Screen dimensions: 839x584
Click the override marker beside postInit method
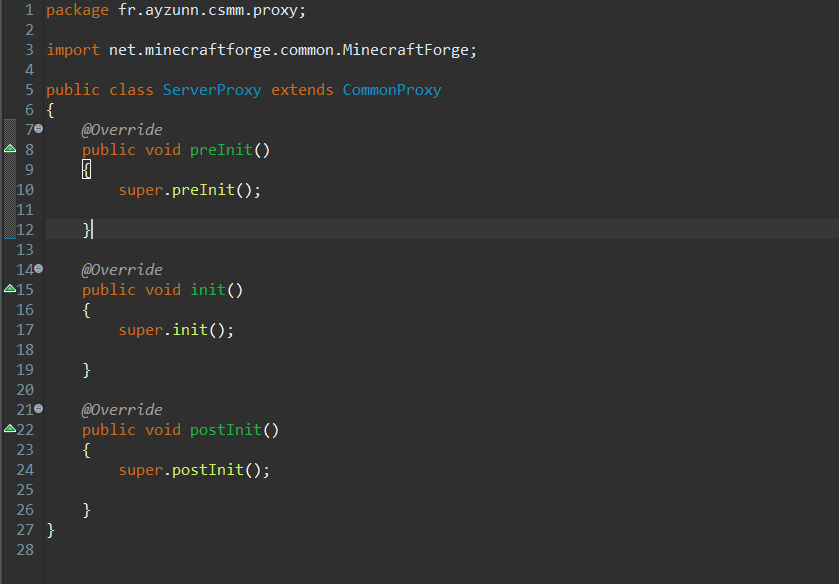tap(9, 428)
